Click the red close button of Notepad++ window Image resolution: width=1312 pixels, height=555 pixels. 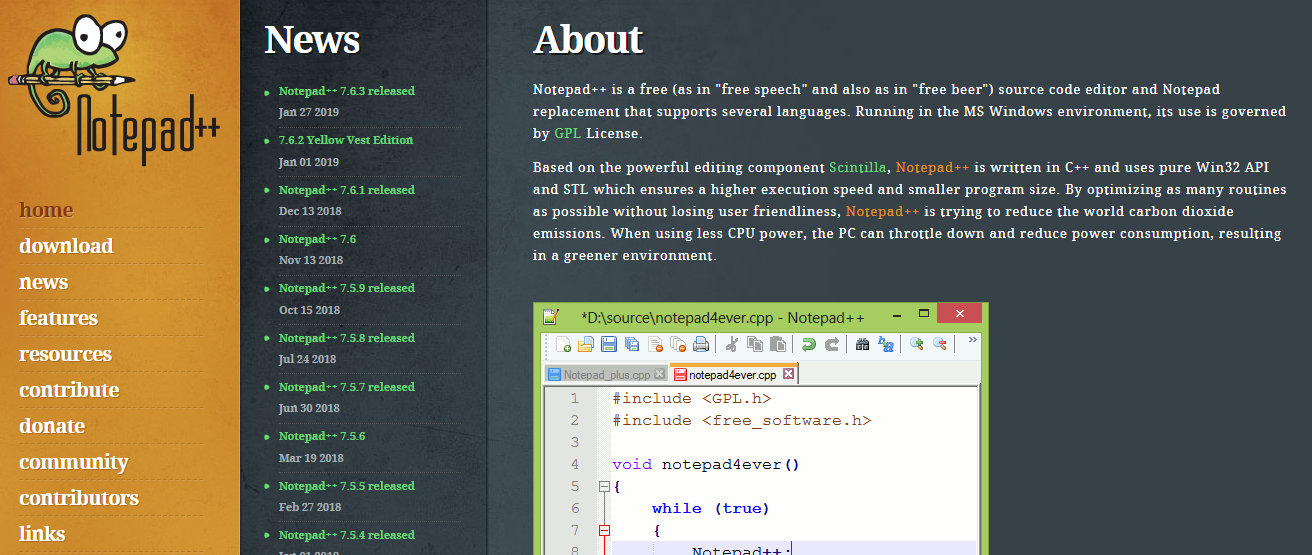click(959, 314)
